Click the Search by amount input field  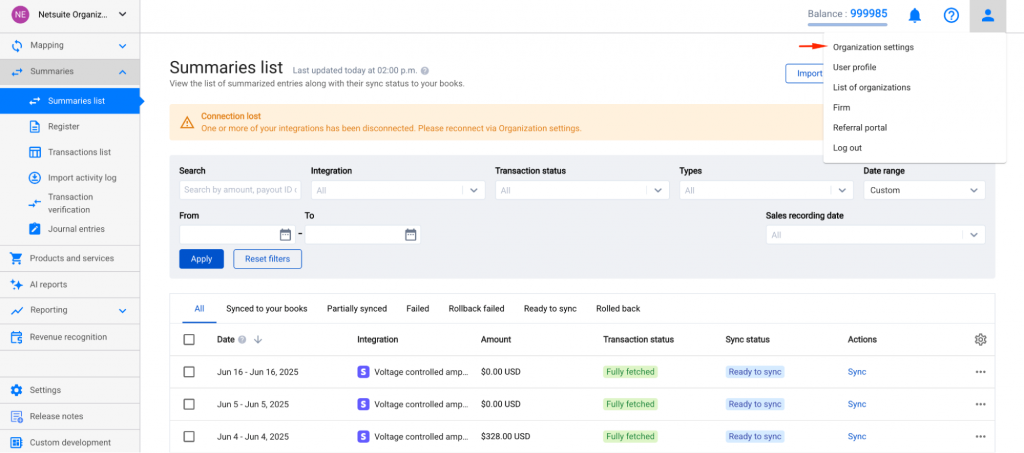point(239,190)
